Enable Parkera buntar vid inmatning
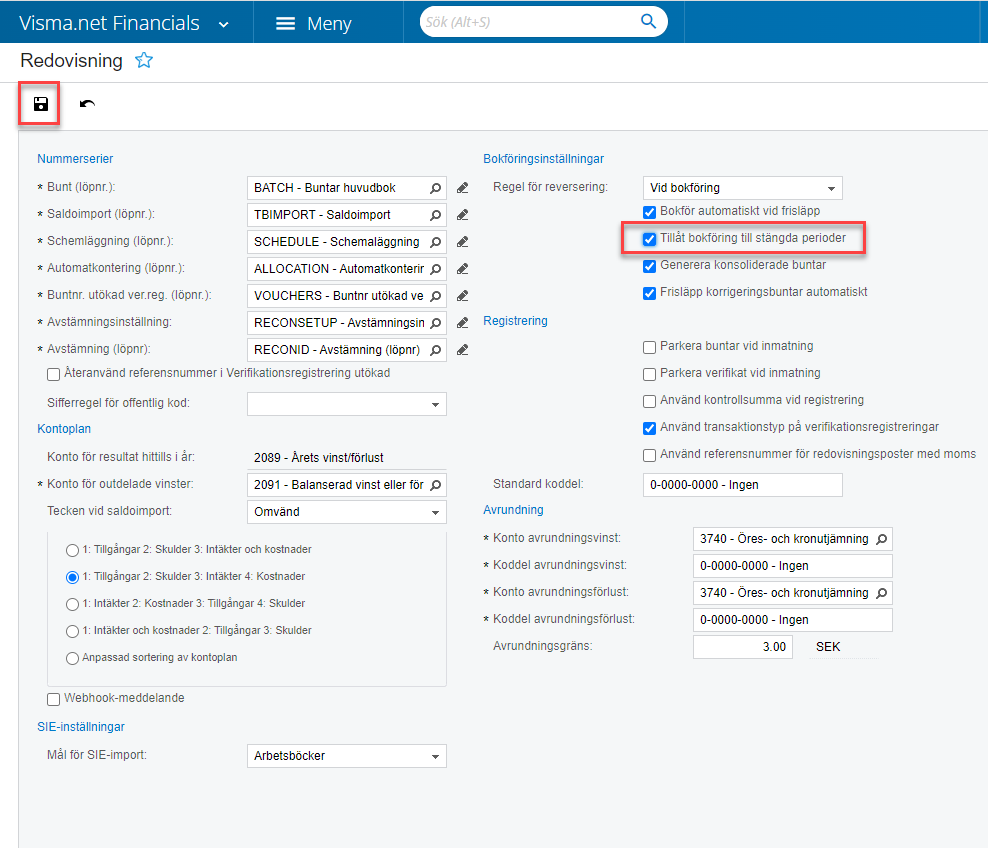This screenshot has height=848, width=988. [x=650, y=346]
